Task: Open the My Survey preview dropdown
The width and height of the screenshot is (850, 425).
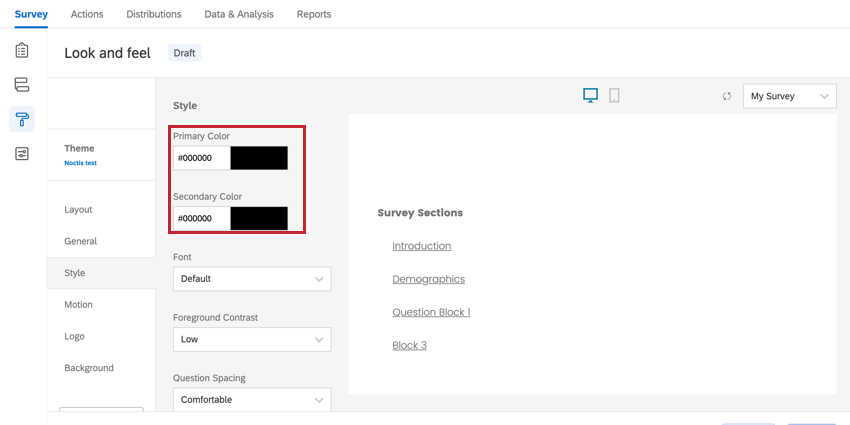Action: 789,97
